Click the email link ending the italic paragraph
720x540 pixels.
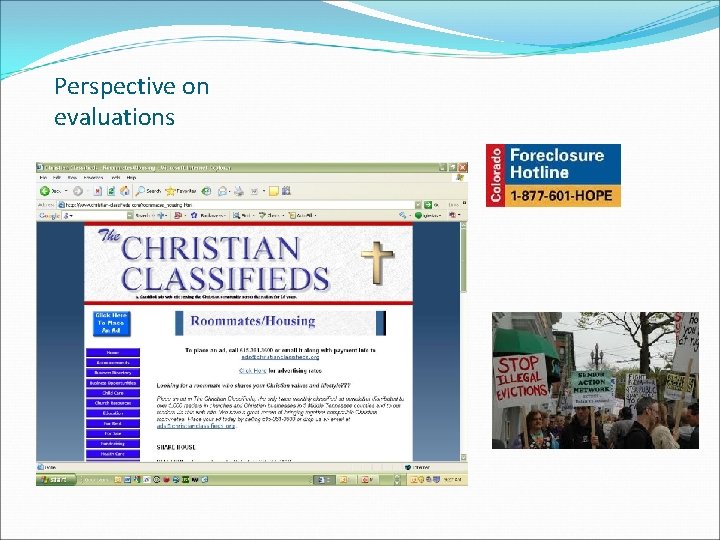point(196,426)
